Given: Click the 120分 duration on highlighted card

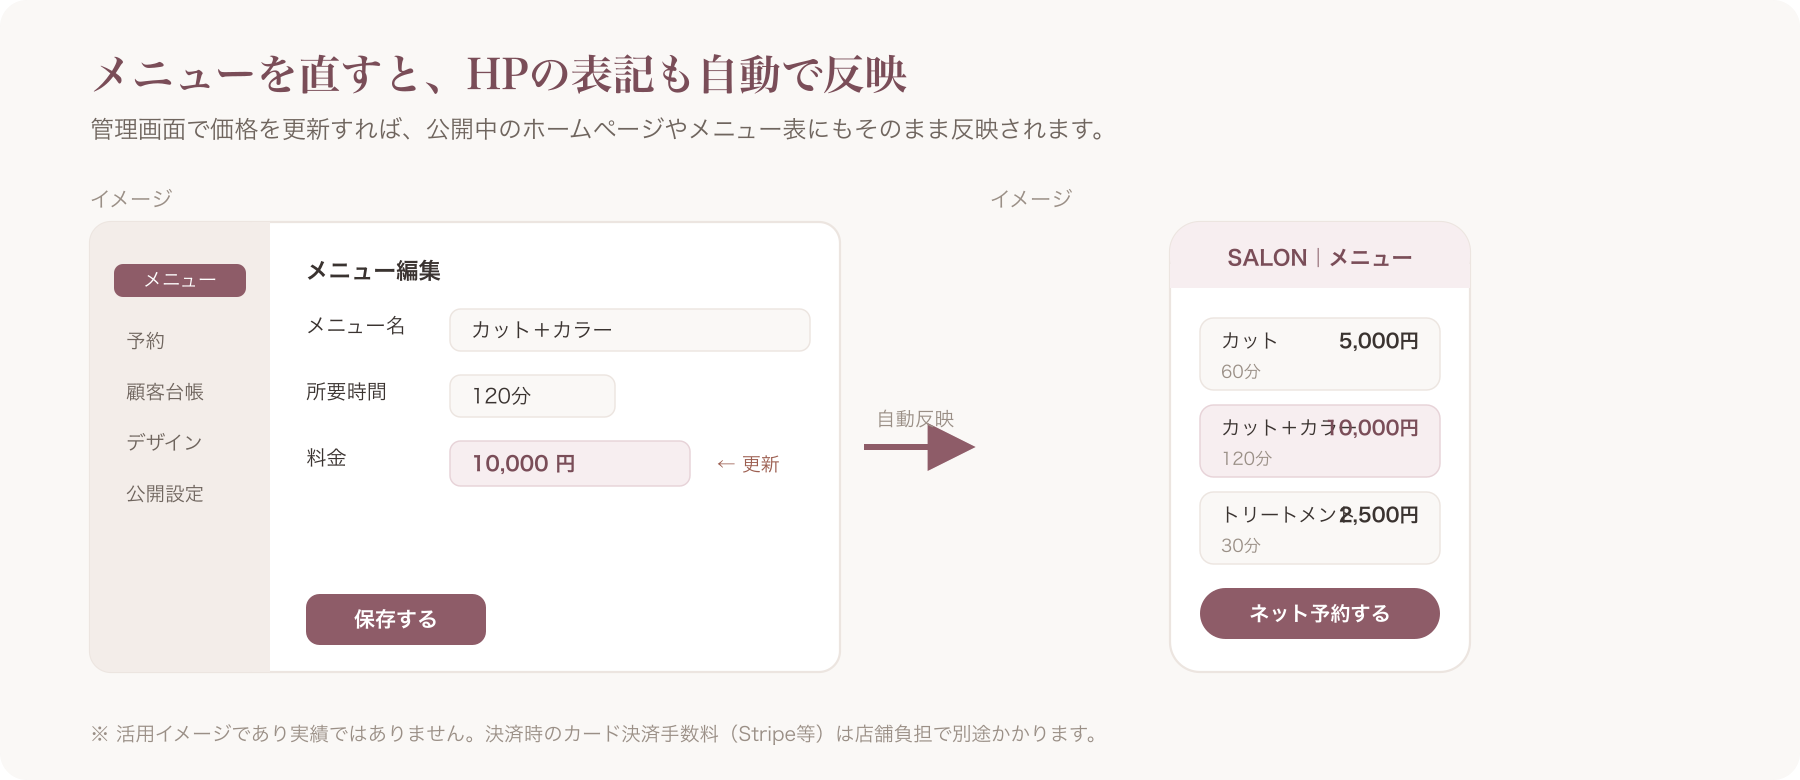Looking at the screenshot, I should 1247,459.
